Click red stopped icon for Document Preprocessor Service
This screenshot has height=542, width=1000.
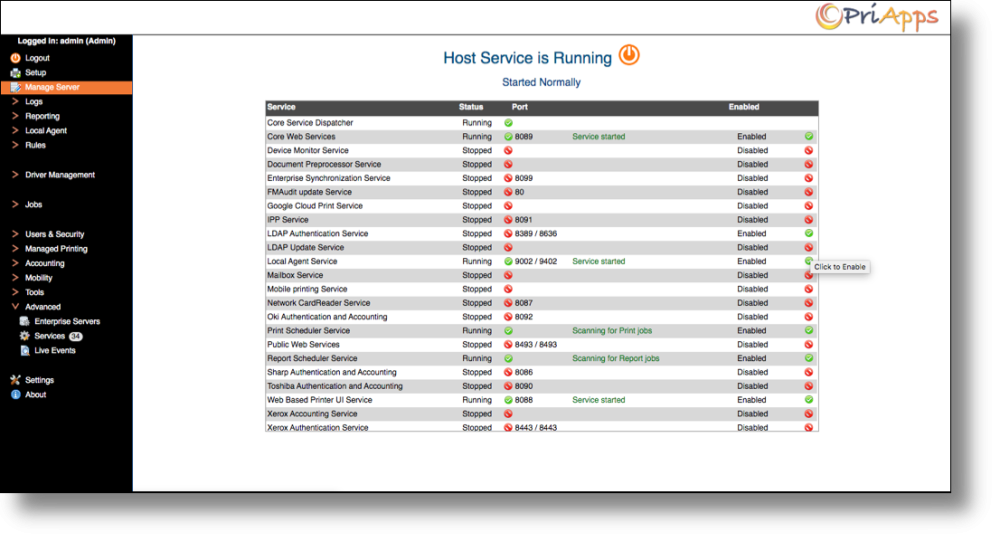click(x=508, y=165)
